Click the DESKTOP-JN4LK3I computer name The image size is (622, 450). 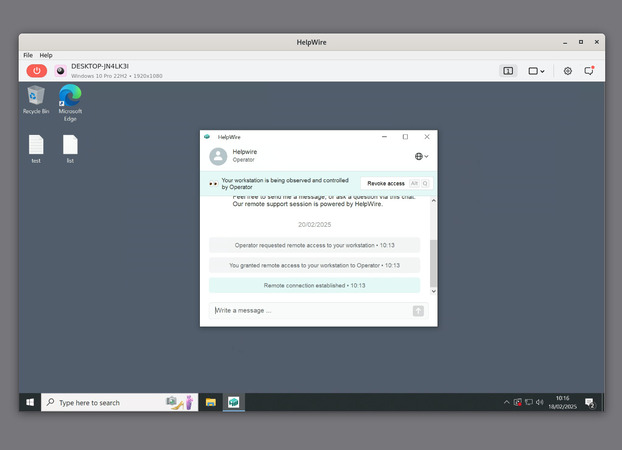click(x=100, y=66)
